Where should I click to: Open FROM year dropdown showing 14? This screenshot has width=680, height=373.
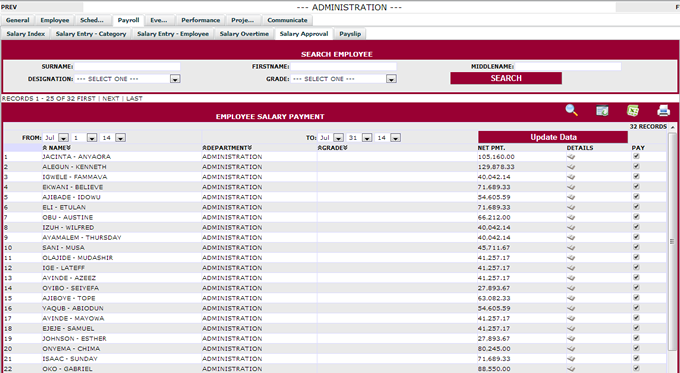[113, 137]
